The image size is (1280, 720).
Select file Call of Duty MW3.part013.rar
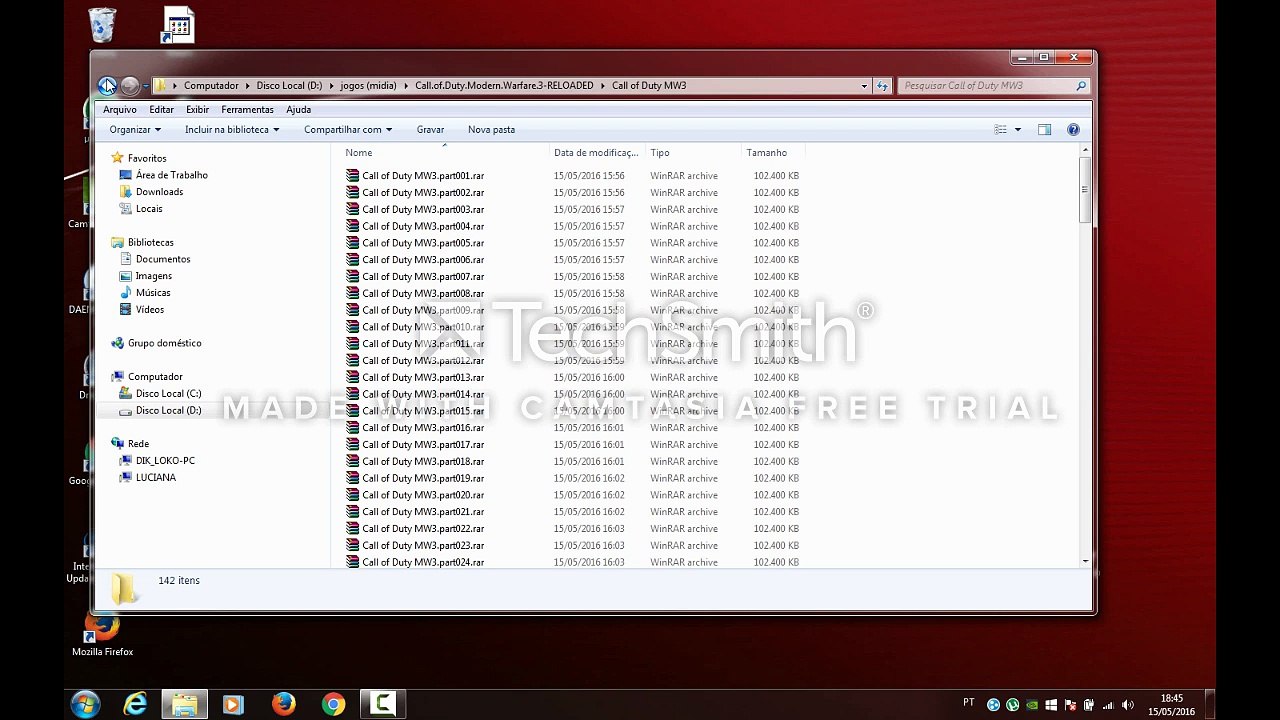(423, 378)
